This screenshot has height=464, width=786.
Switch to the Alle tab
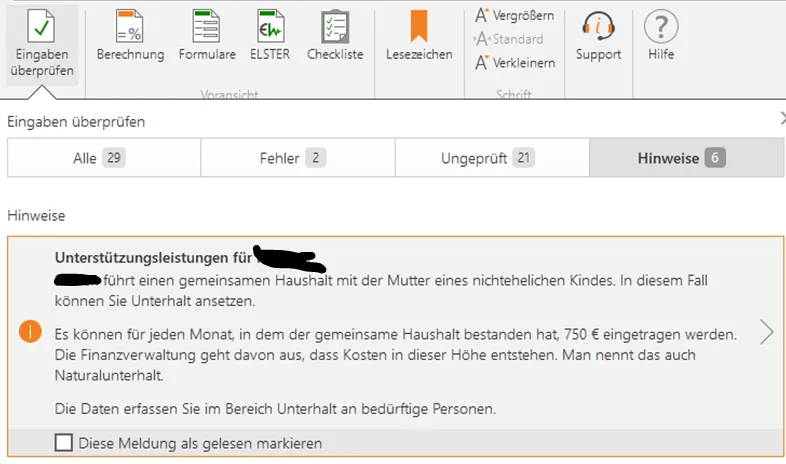tap(104, 158)
